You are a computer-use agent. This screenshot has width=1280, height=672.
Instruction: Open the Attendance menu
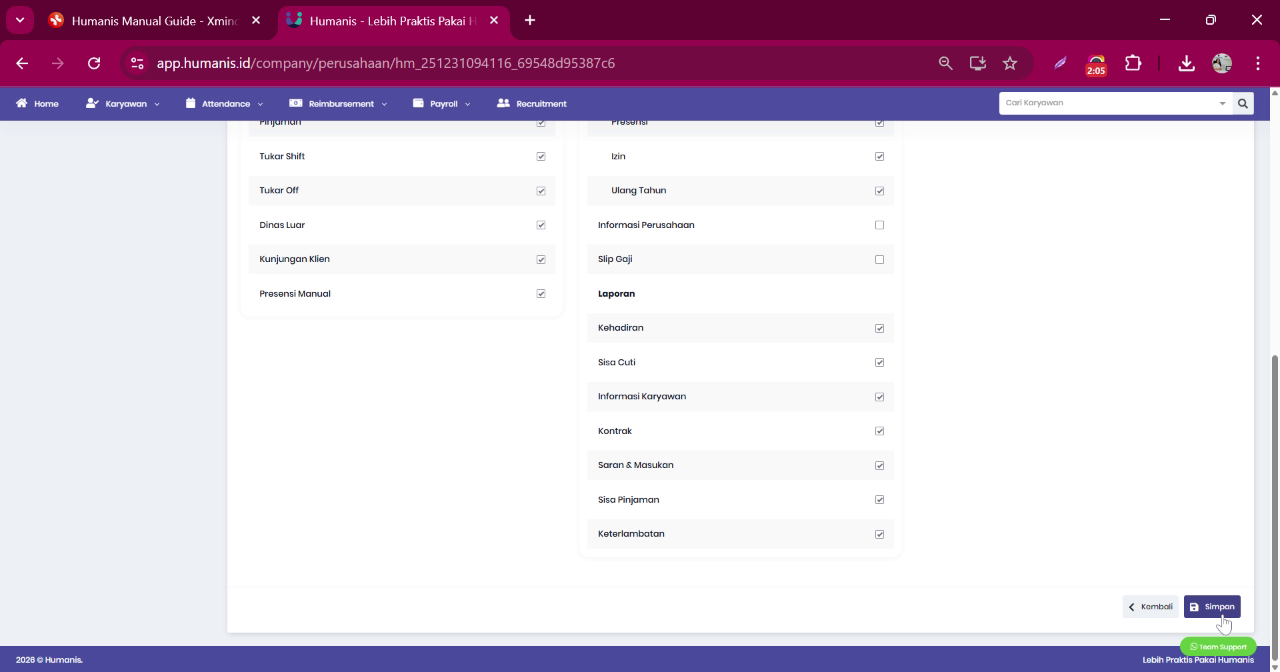225,103
